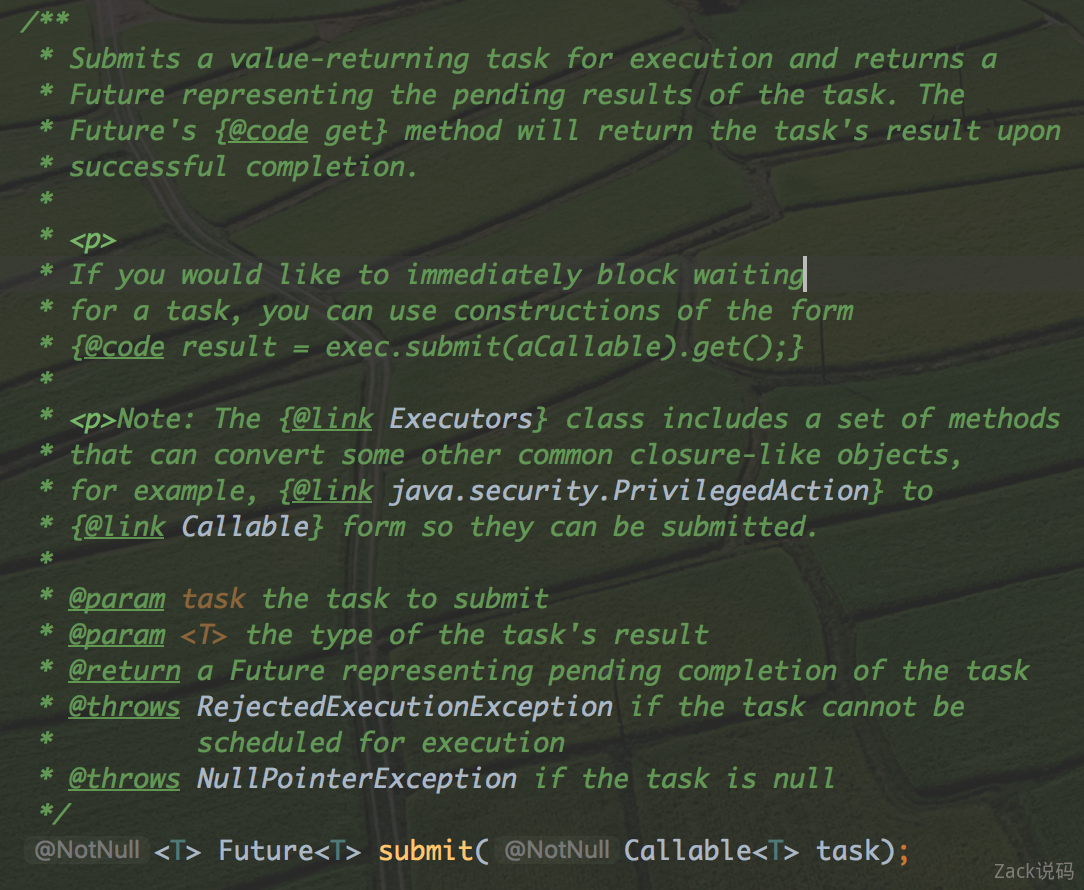This screenshot has height=890, width=1084.
Task: Click the @return Javadoc tag
Action: point(125,671)
